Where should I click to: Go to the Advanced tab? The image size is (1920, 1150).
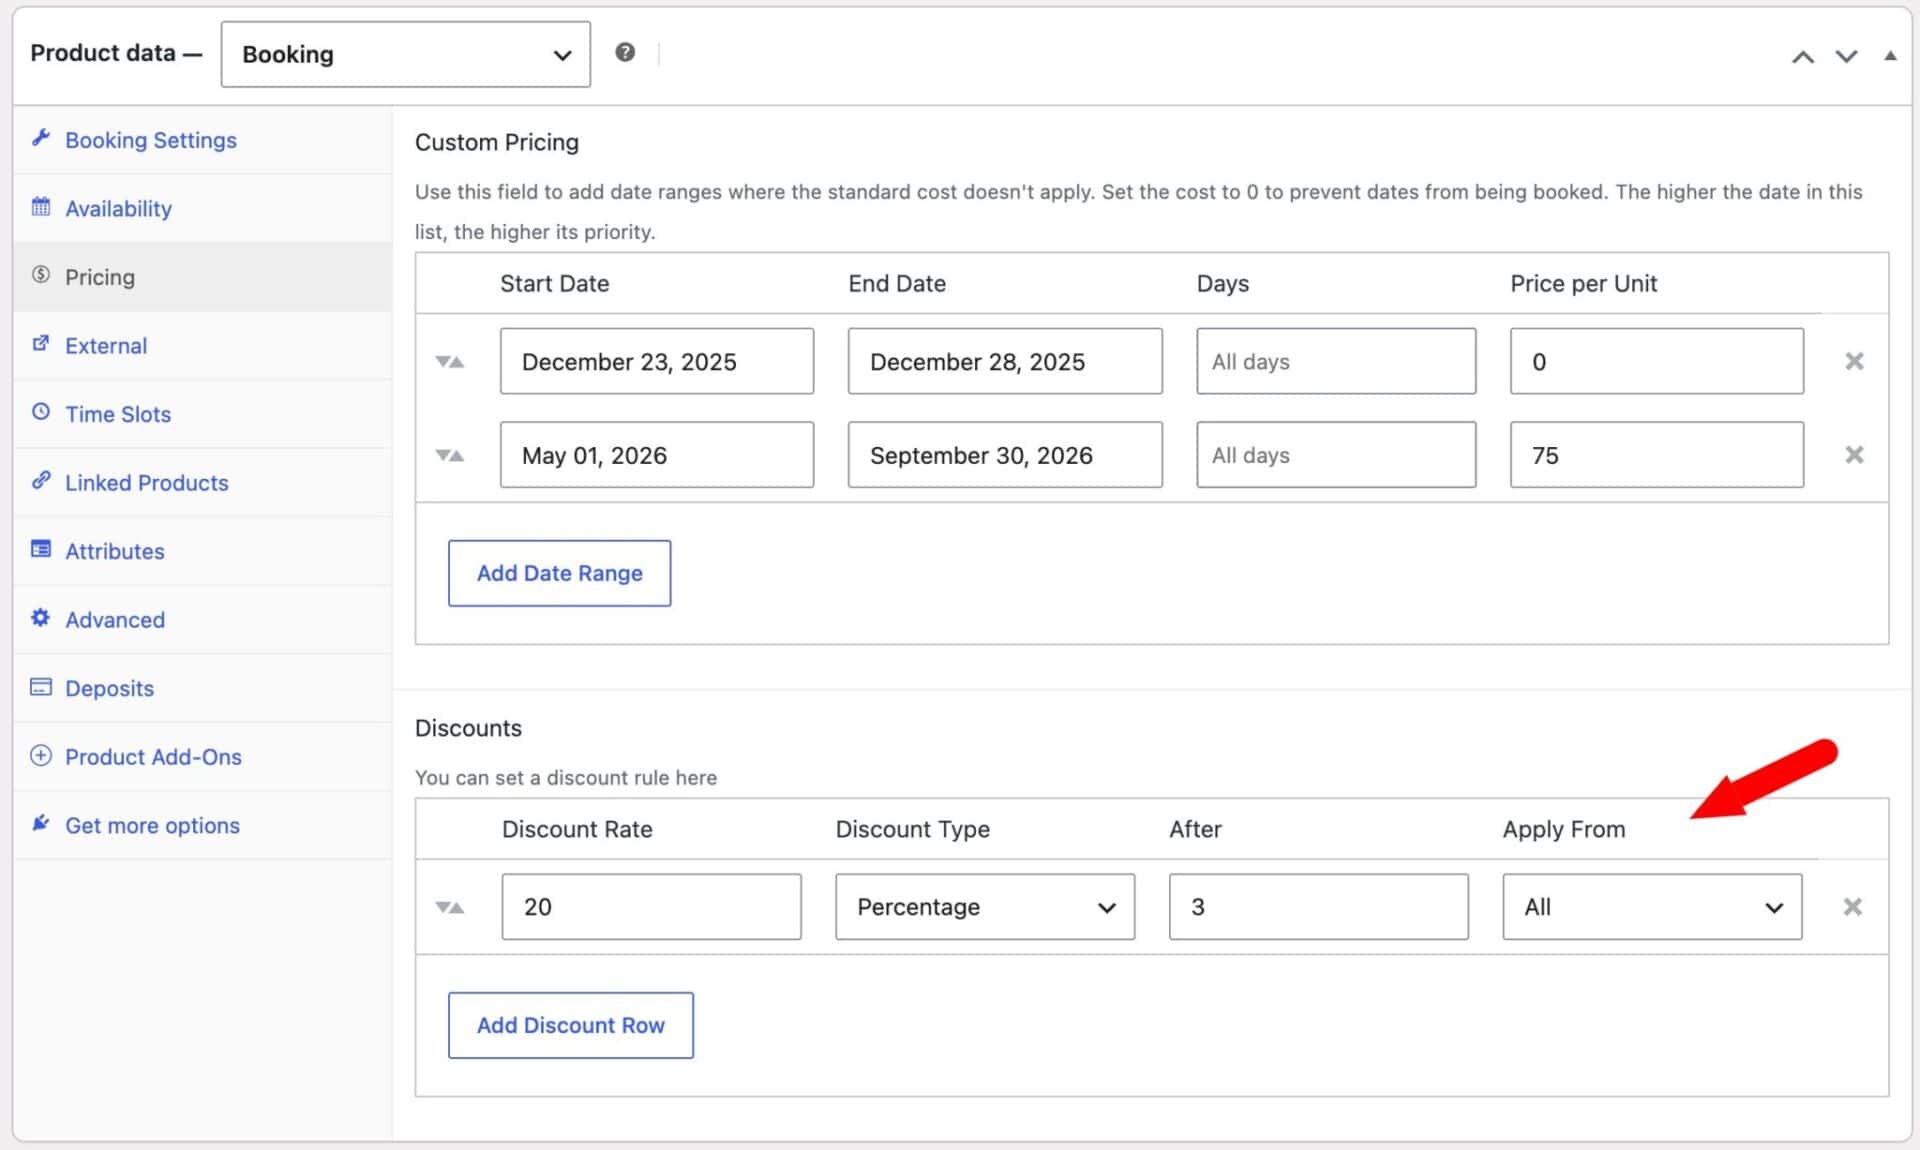click(x=202, y=619)
